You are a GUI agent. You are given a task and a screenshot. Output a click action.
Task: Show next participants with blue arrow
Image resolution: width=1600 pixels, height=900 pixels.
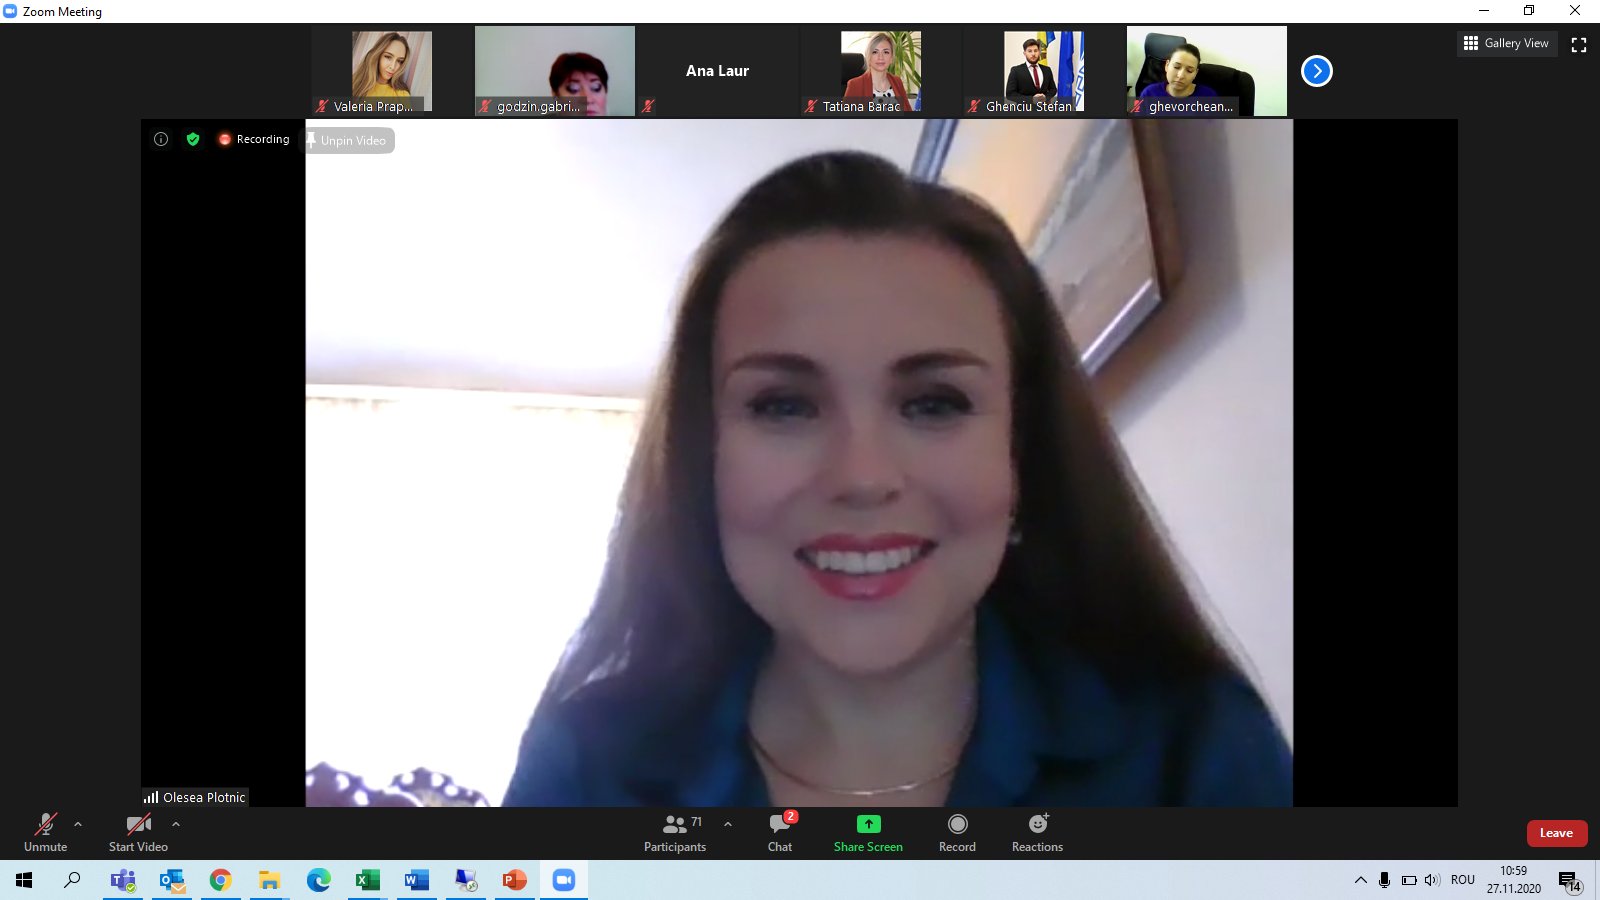coord(1317,71)
